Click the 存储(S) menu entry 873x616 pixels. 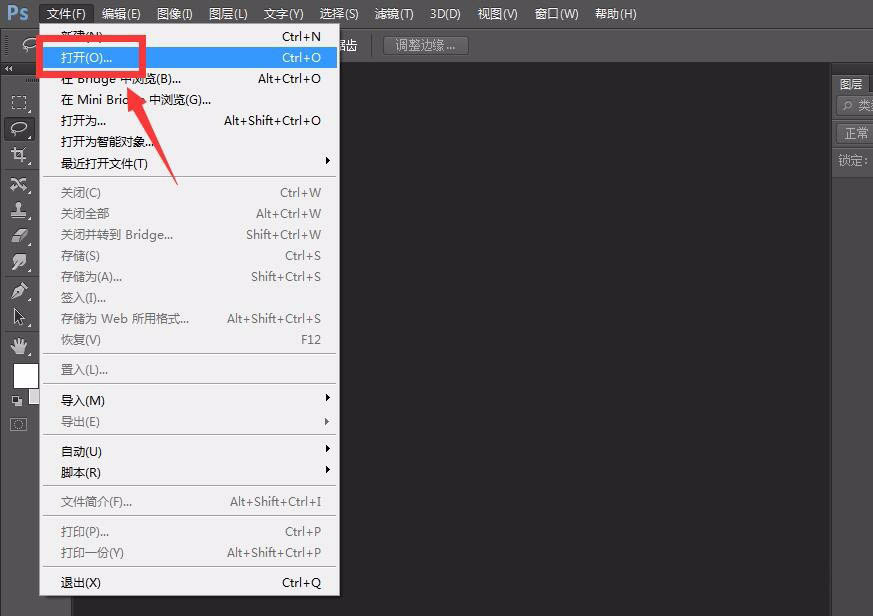[190, 256]
